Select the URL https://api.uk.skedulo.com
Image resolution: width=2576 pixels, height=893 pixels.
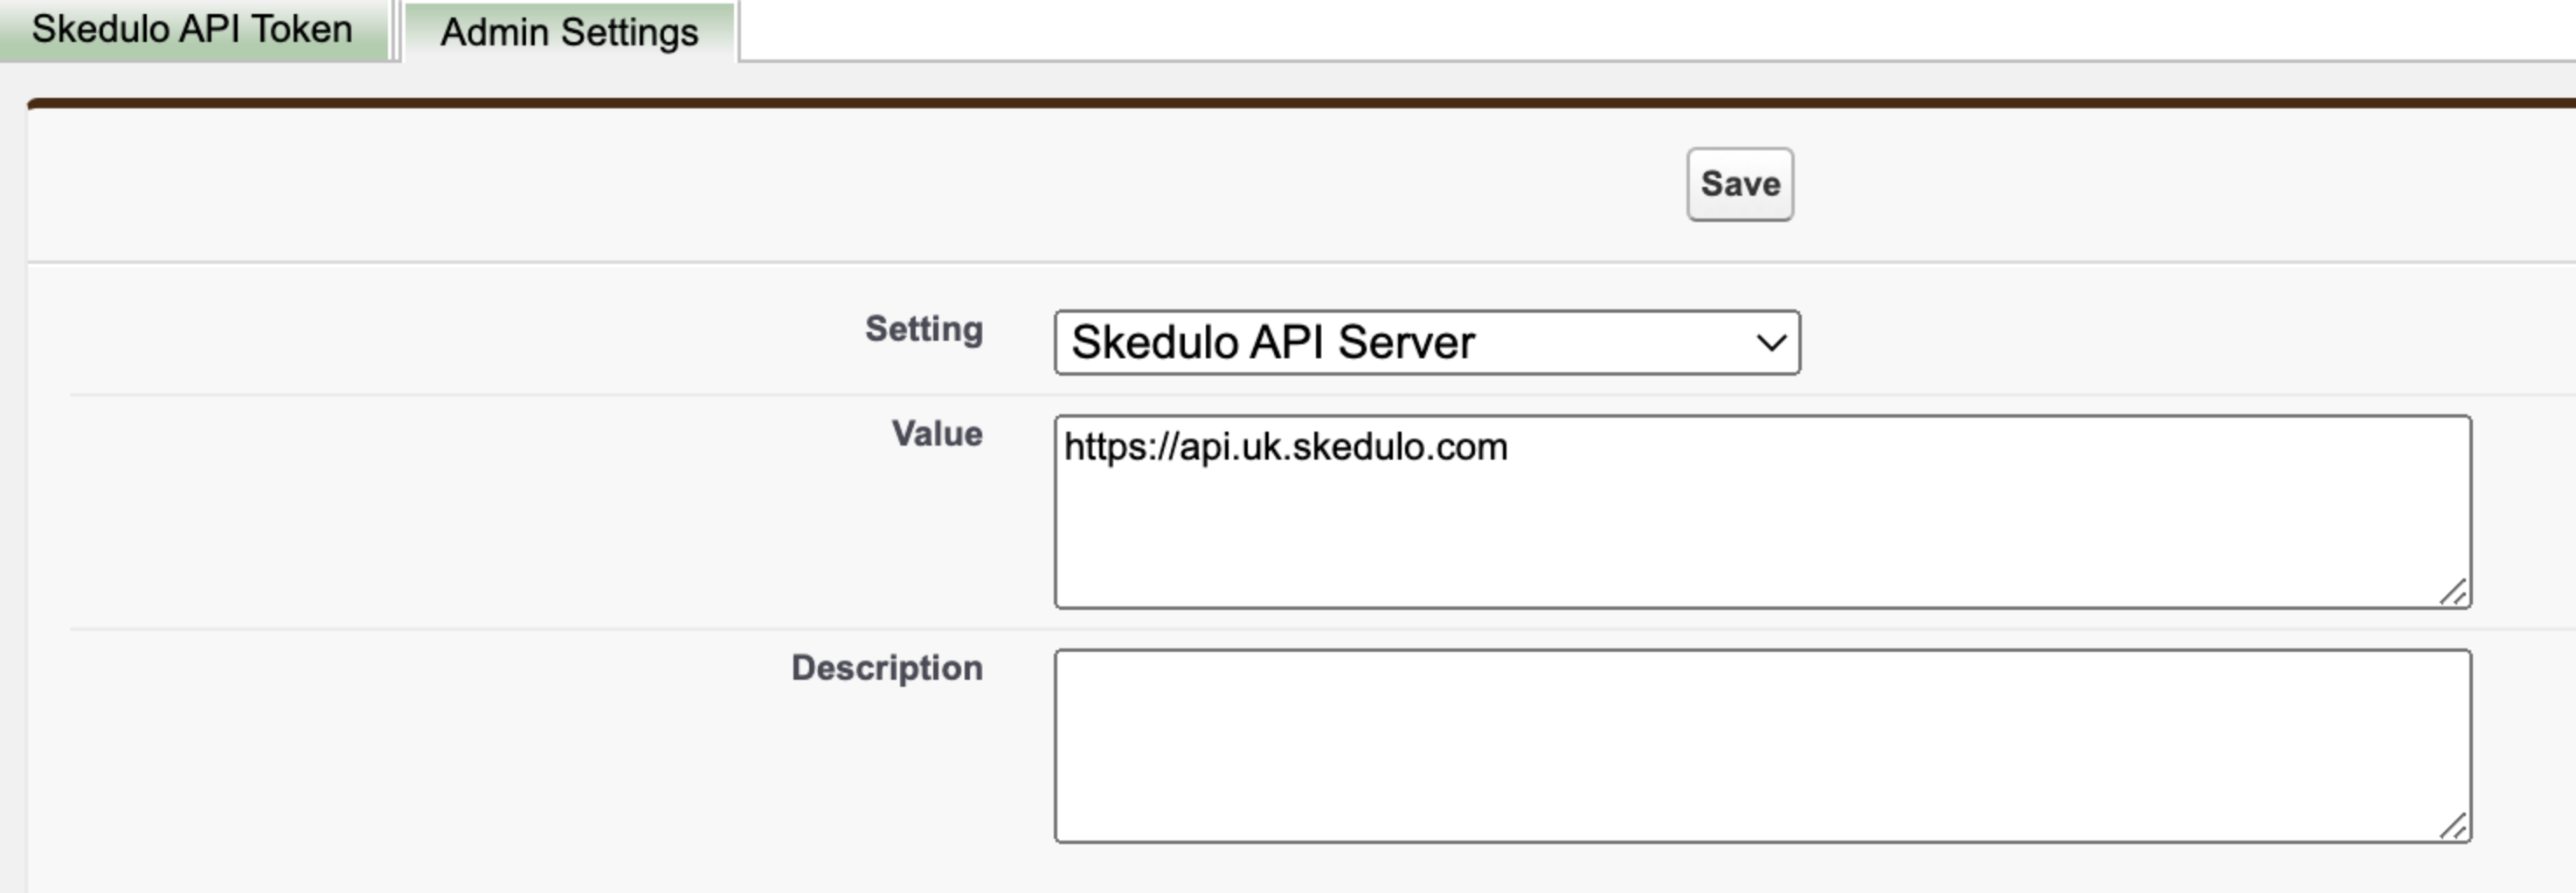[1286, 447]
